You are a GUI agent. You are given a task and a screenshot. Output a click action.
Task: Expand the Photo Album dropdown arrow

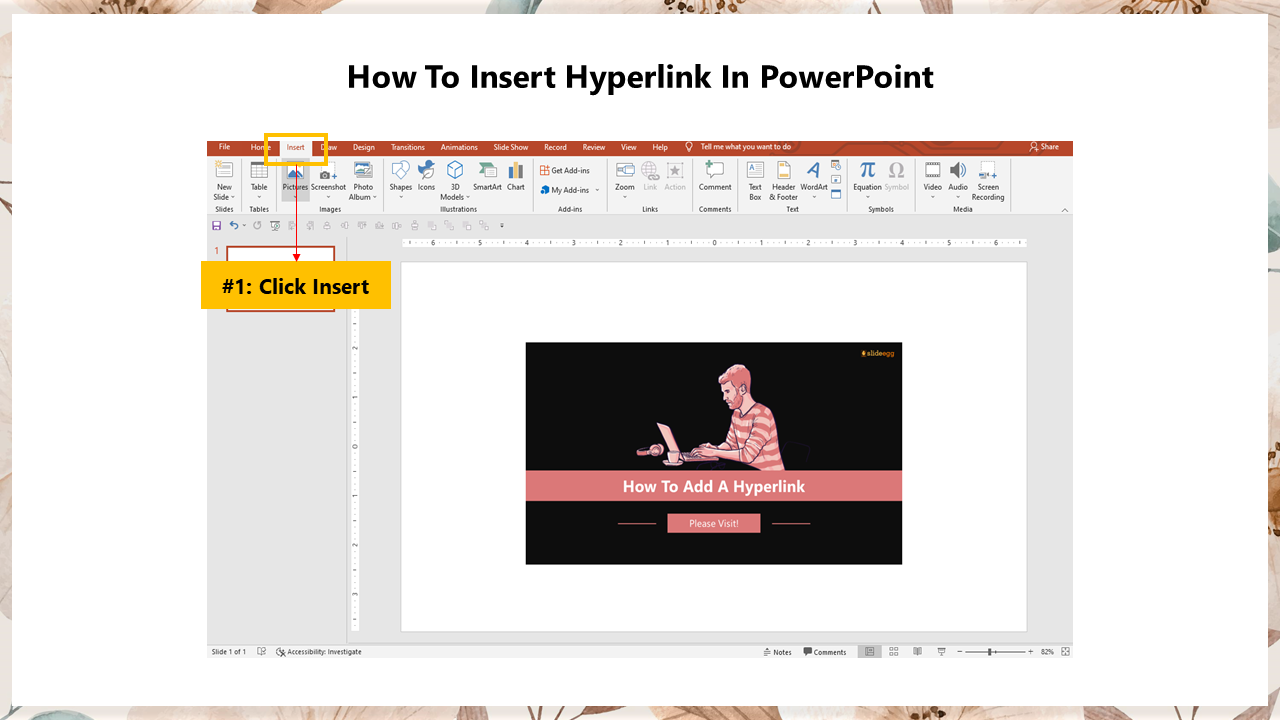coord(375,198)
